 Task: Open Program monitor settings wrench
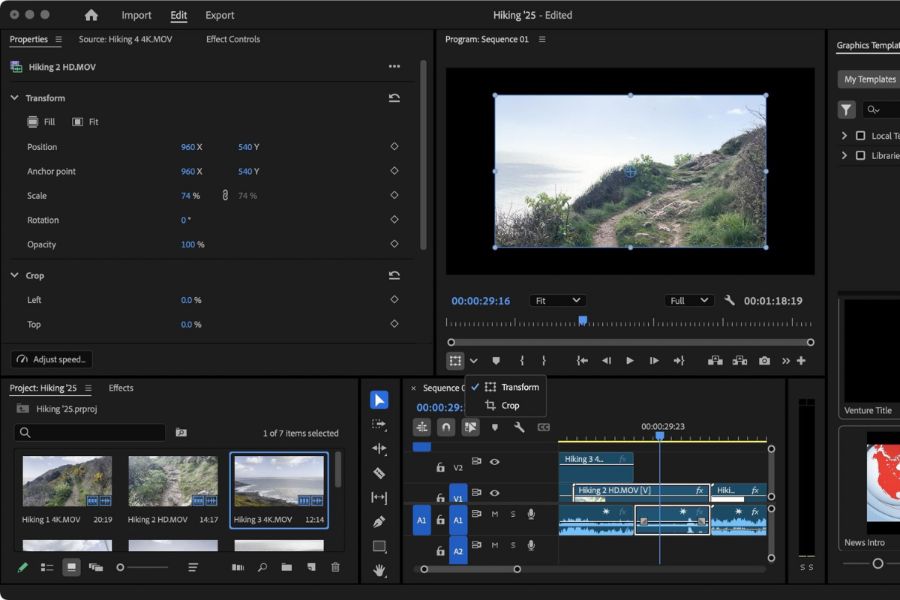point(729,300)
